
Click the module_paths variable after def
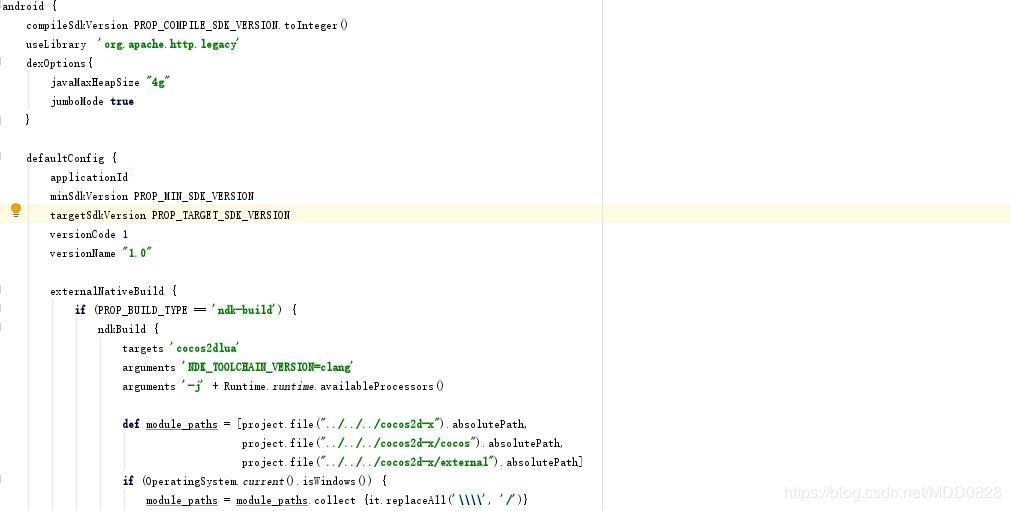182,424
